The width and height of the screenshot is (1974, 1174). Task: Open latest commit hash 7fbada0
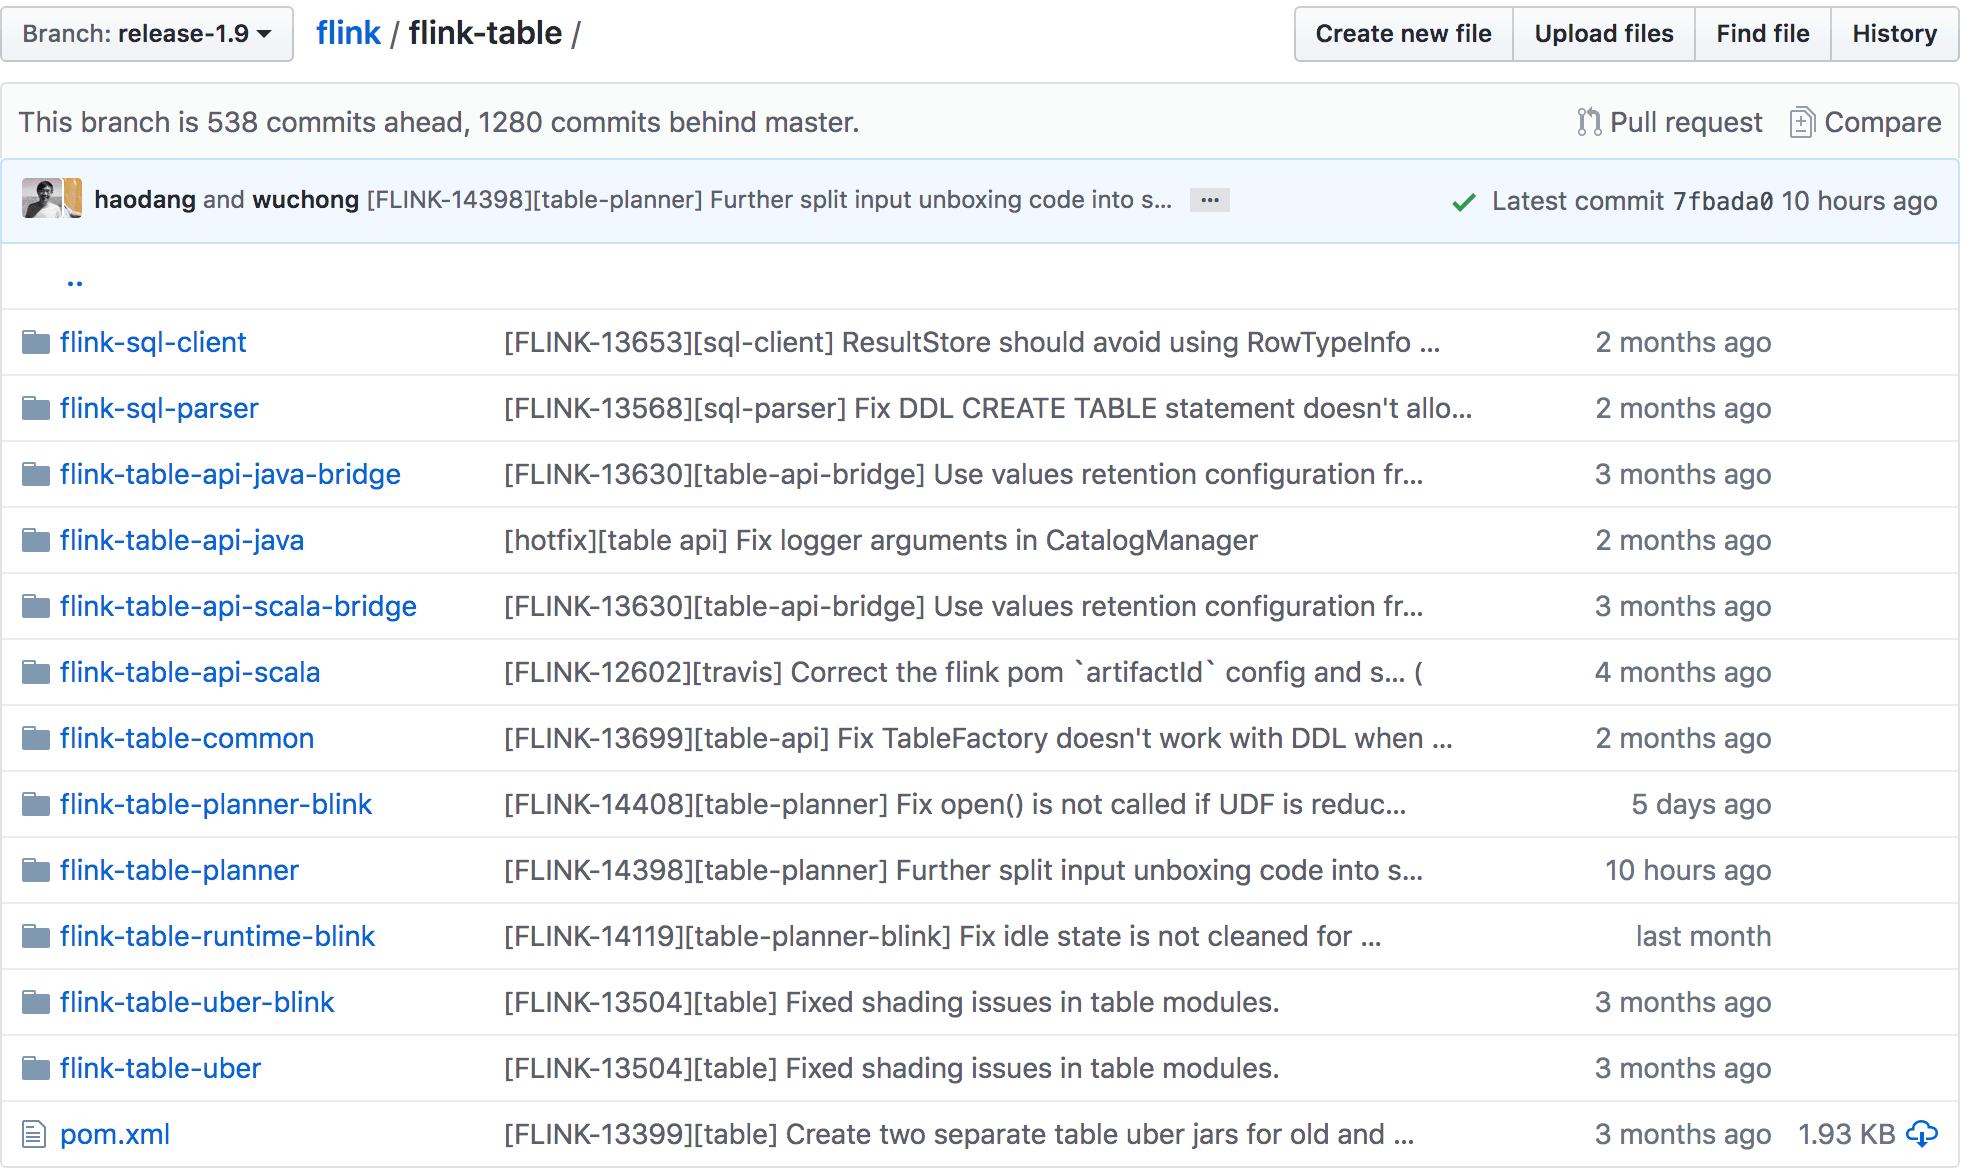1723,201
